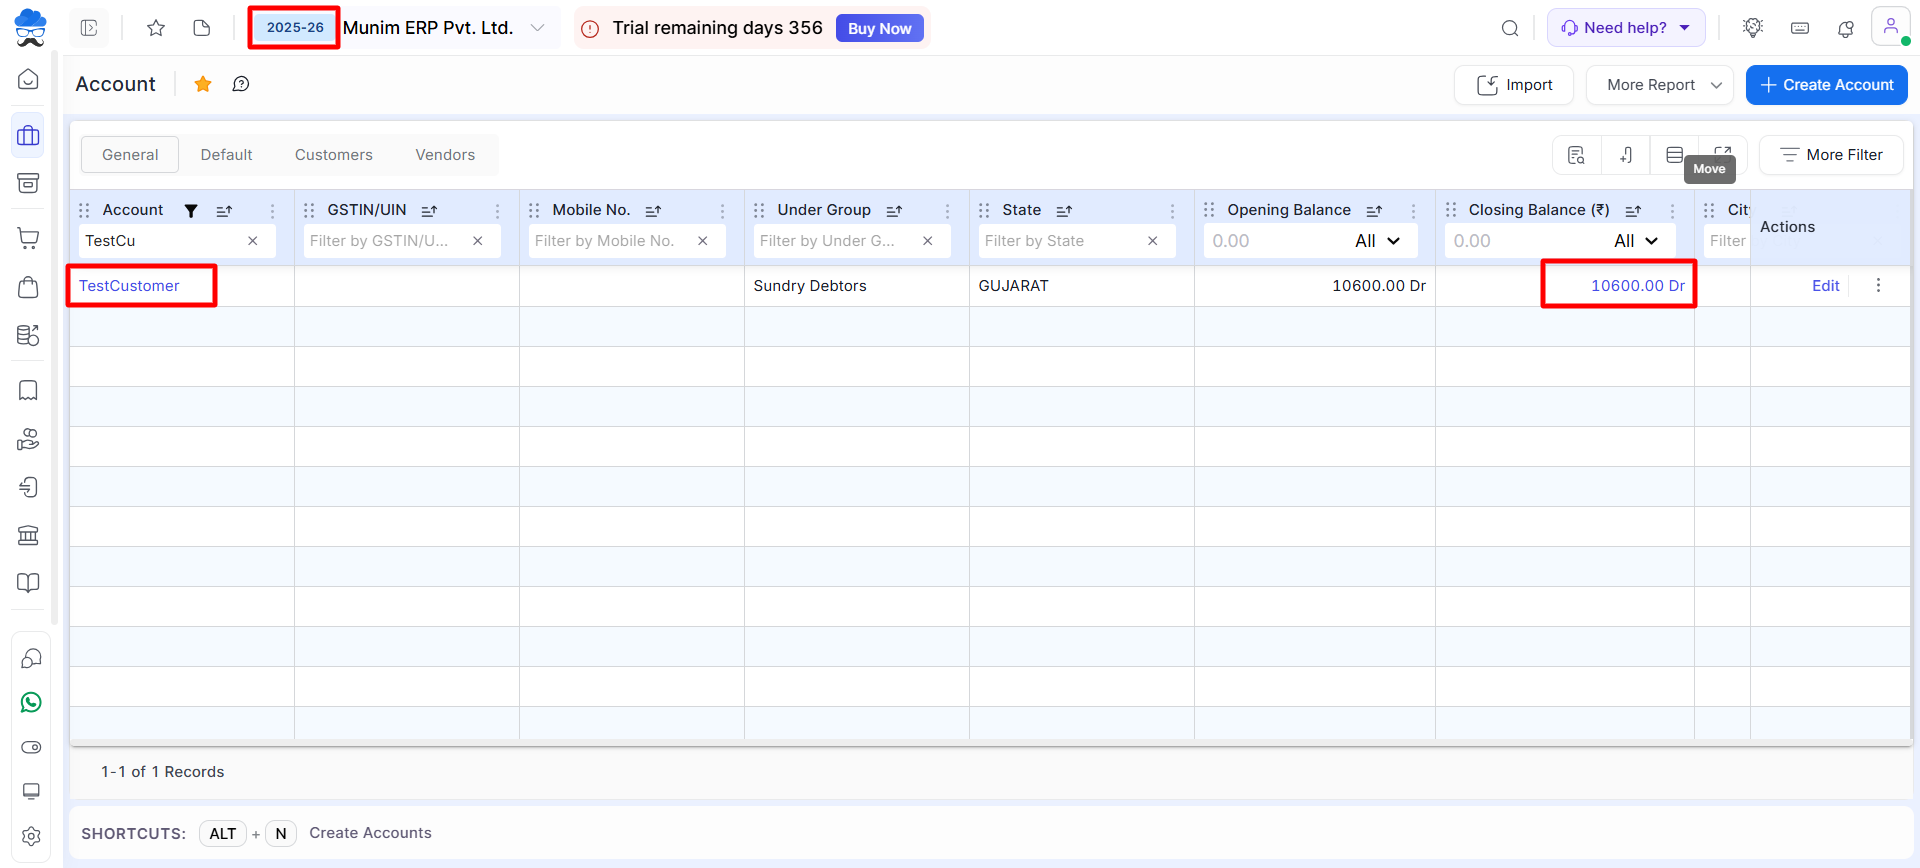Click the WhatsApp icon in sidebar
The height and width of the screenshot is (868, 1920).
point(31,703)
